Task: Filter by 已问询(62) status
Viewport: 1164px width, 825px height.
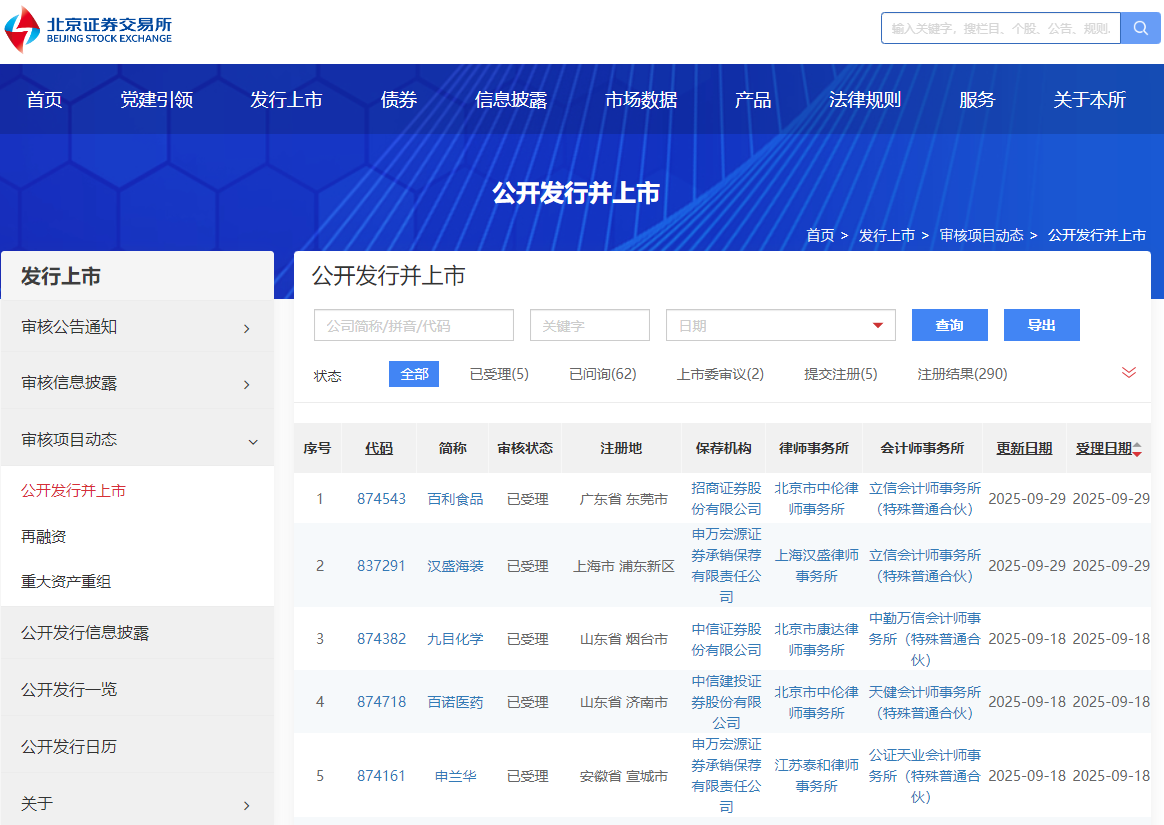Action: (602, 374)
